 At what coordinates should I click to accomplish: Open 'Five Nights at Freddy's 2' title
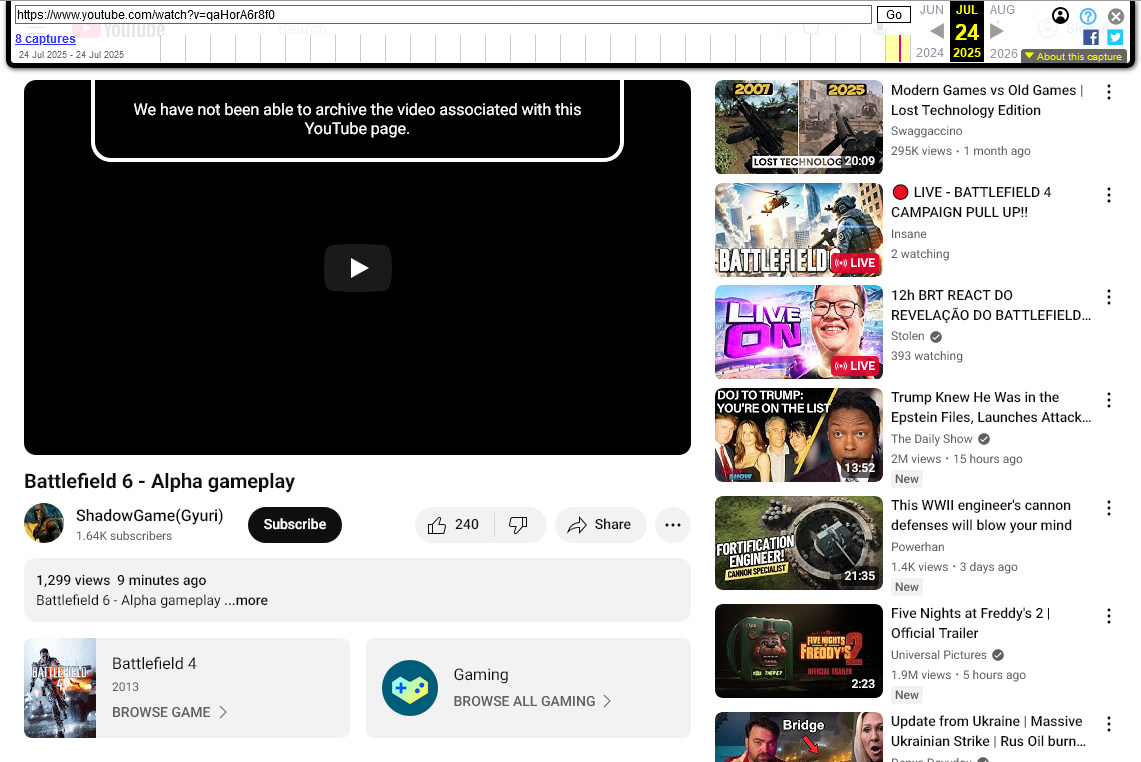970,623
